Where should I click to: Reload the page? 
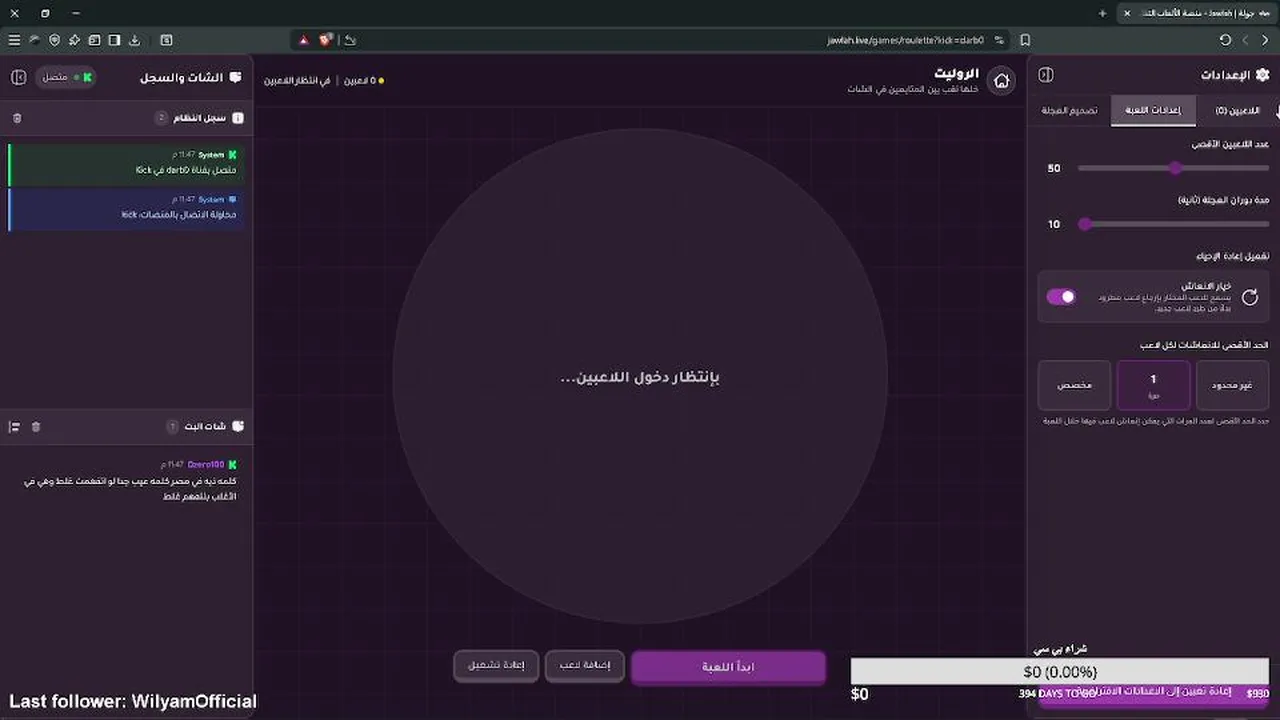(x=1225, y=40)
